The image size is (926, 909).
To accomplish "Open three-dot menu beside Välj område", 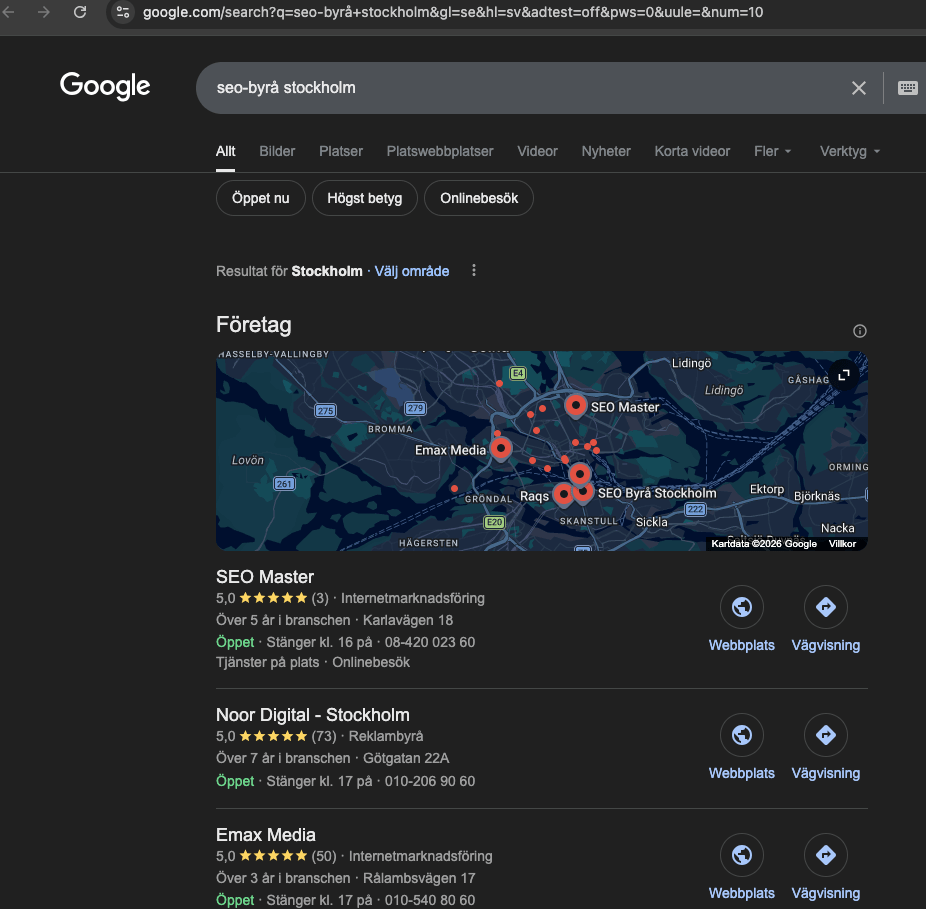I will (474, 271).
